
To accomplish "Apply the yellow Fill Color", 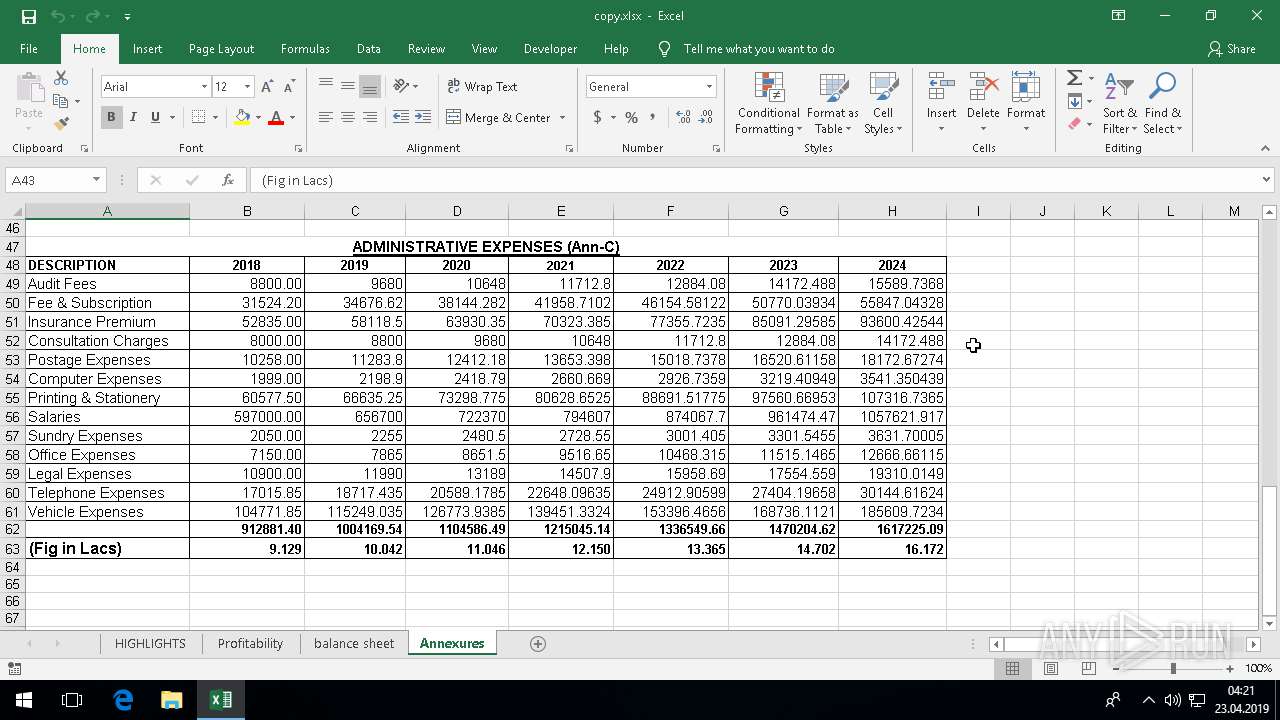I will [242, 117].
